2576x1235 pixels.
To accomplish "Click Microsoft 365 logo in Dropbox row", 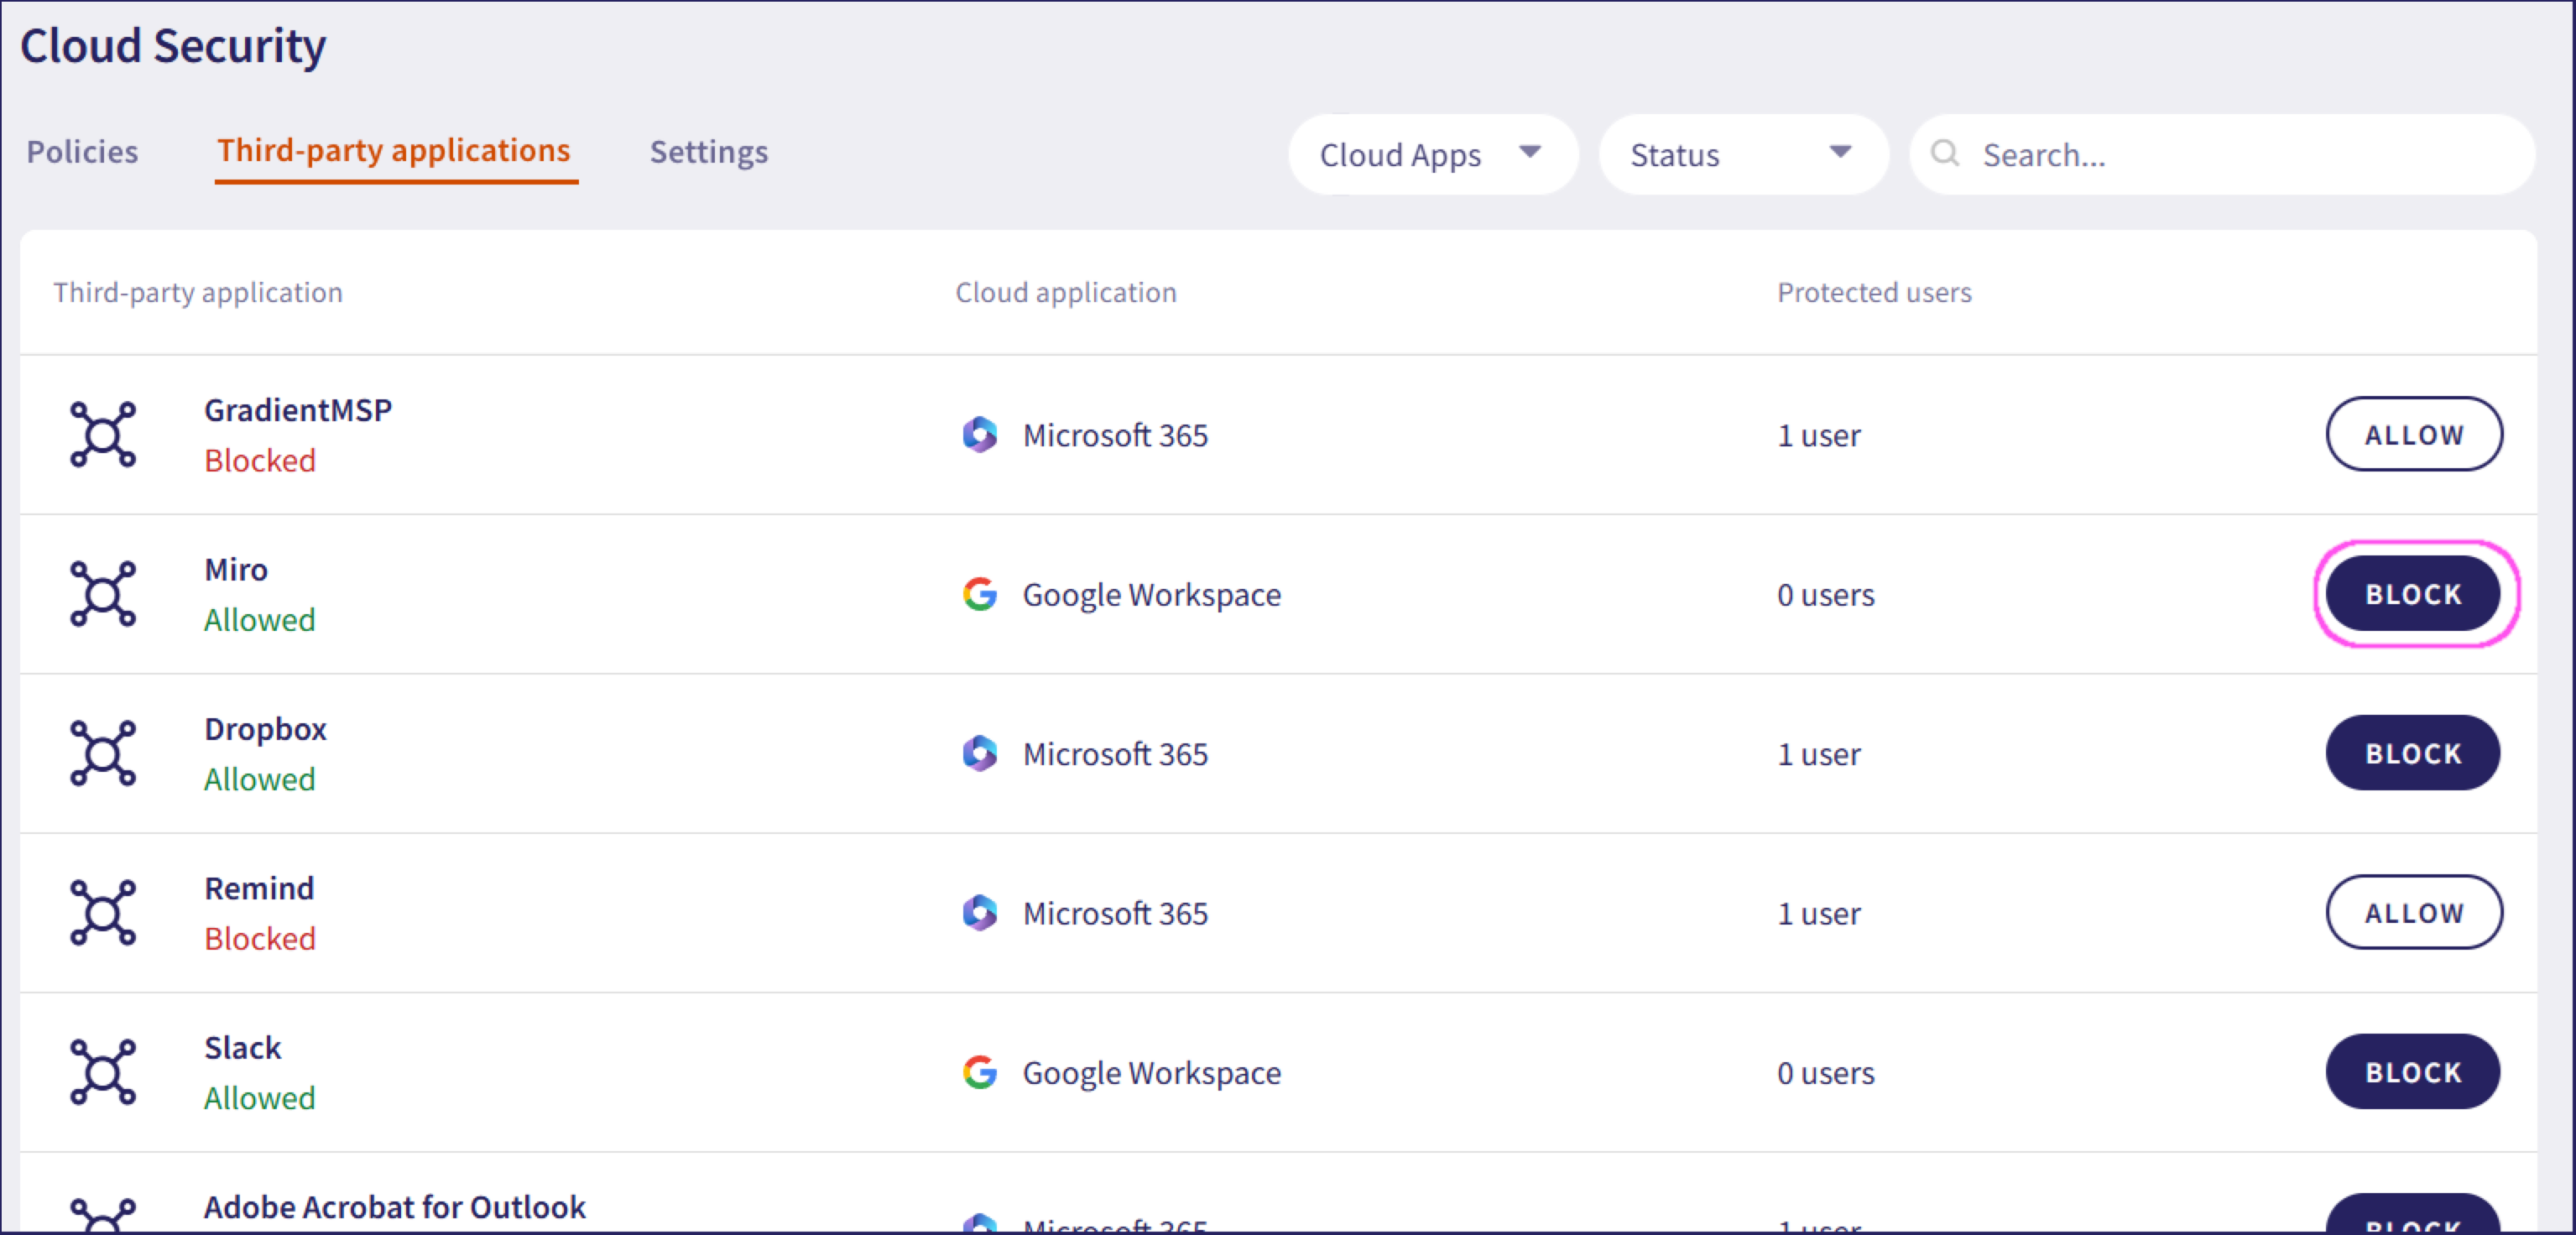I will tap(979, 753).
